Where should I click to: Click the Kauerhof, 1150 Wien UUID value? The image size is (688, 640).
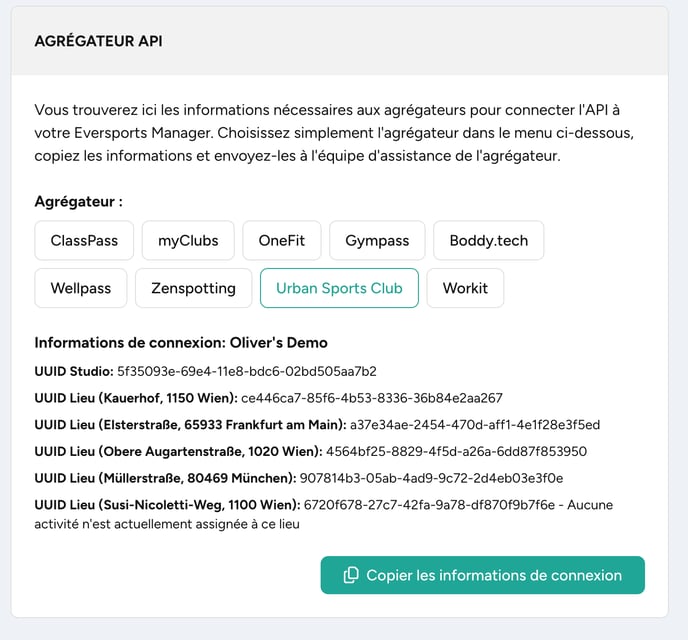click(372, 398)
